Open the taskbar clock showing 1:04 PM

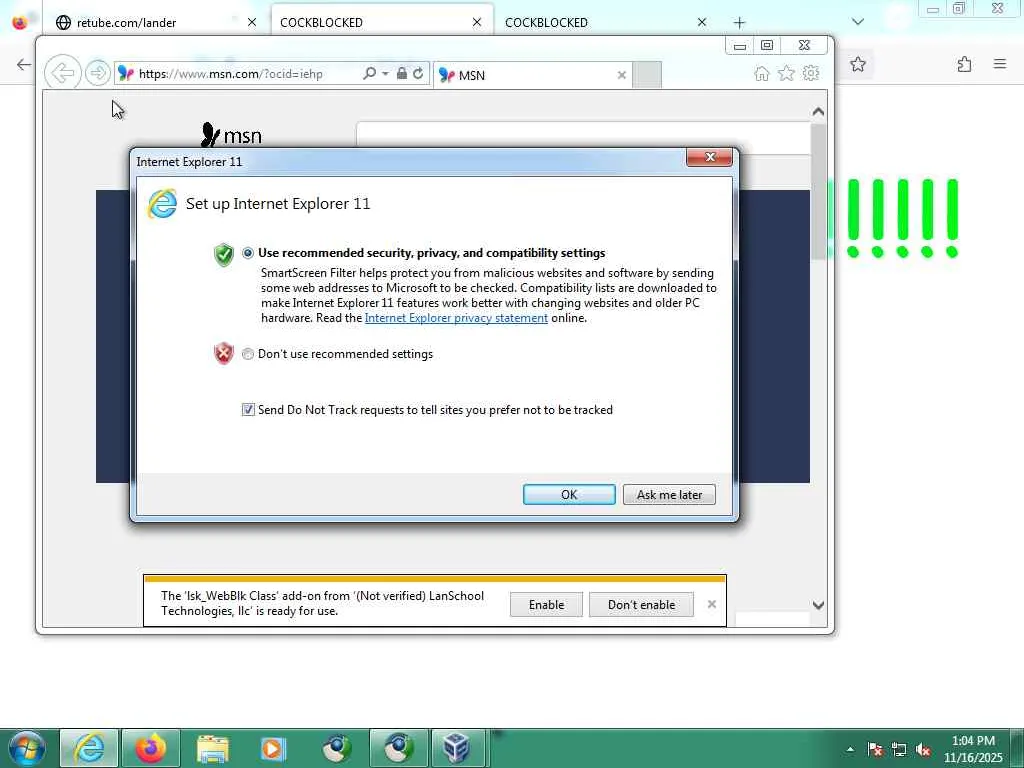(973, 749)
